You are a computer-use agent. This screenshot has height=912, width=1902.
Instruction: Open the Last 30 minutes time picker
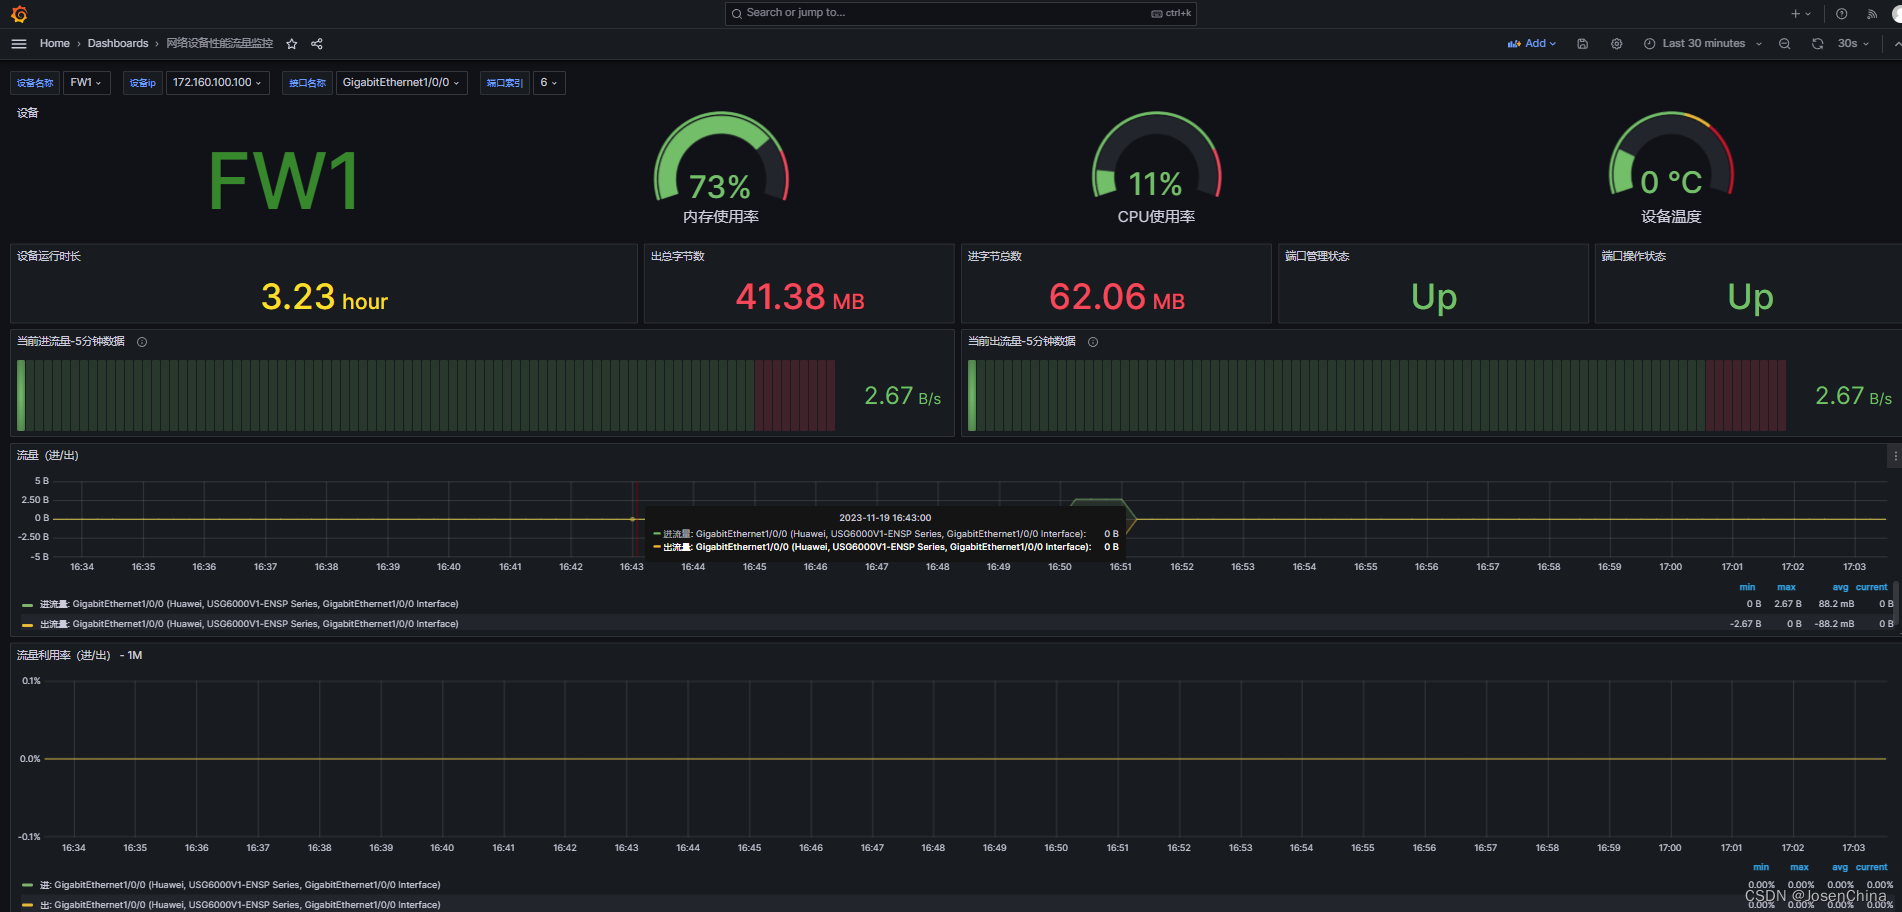[x=1703, y=44]
